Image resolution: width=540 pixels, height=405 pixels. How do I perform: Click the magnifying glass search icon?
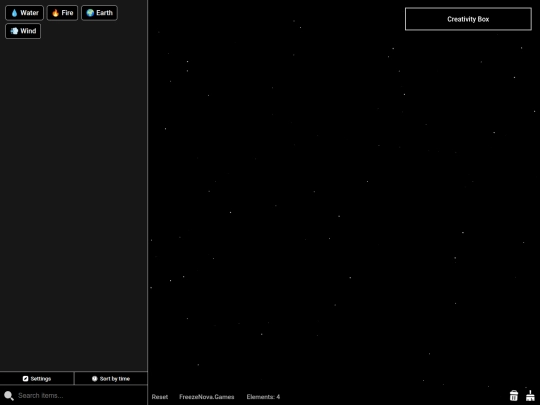[x=9, y=396]
